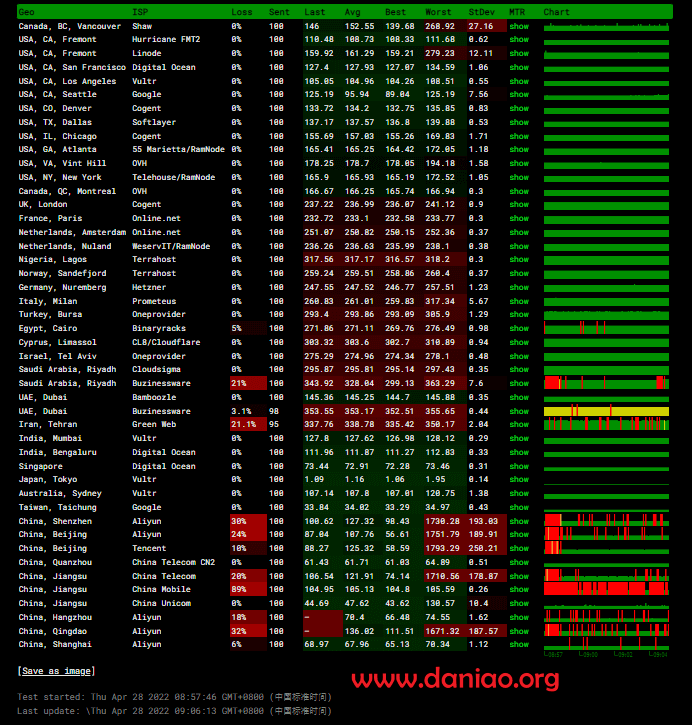
Task: Click the 1793.29 worst latency value
Action: [442, 548]
